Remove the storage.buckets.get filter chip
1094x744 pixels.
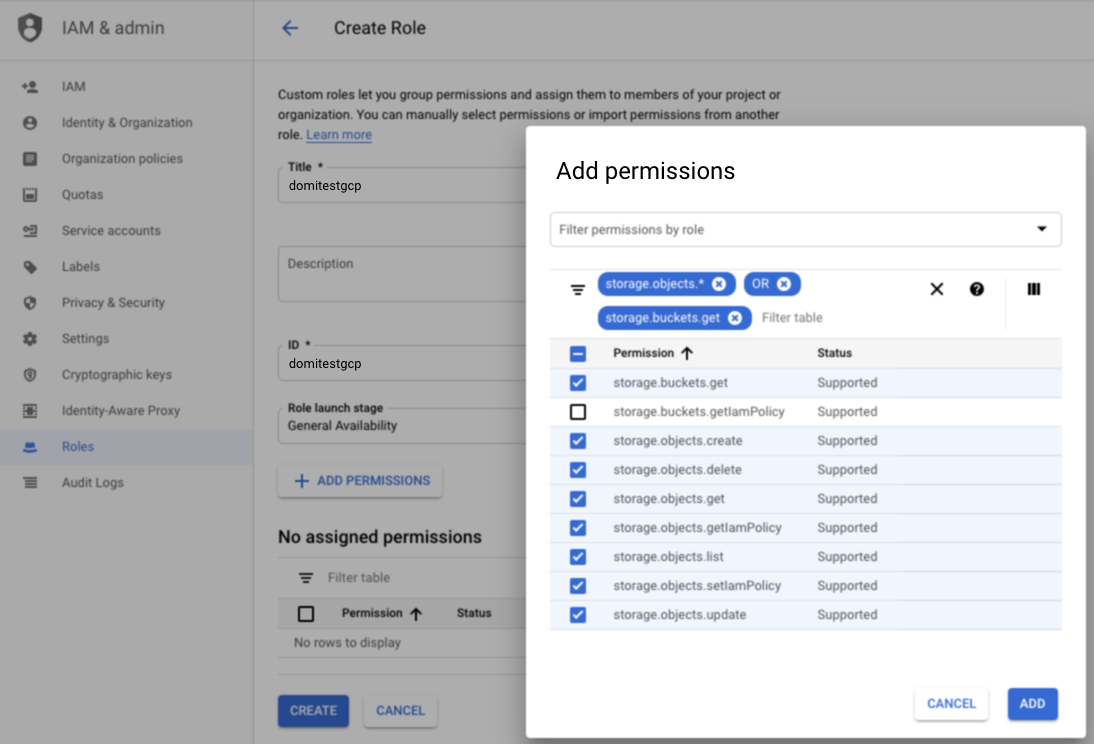(735, 318)
